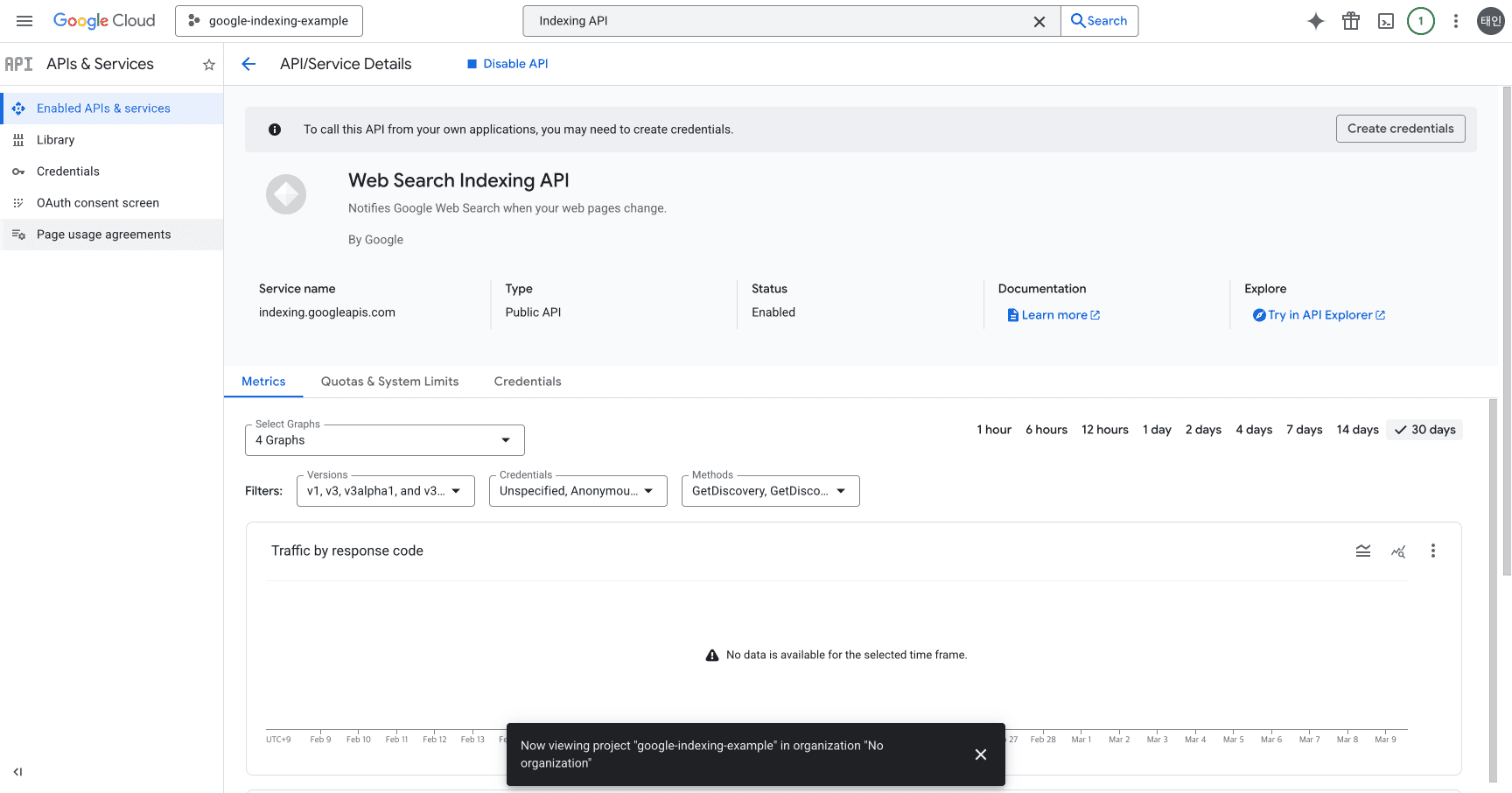
Task: Open Credentials in the sidebar
Action: pos(112,172)
